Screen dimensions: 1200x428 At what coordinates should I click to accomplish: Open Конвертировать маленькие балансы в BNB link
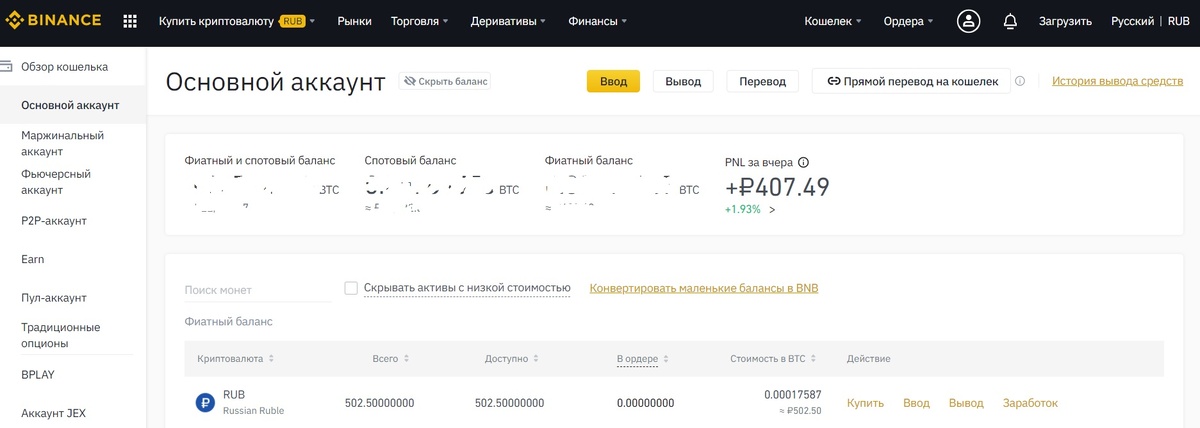704,288
